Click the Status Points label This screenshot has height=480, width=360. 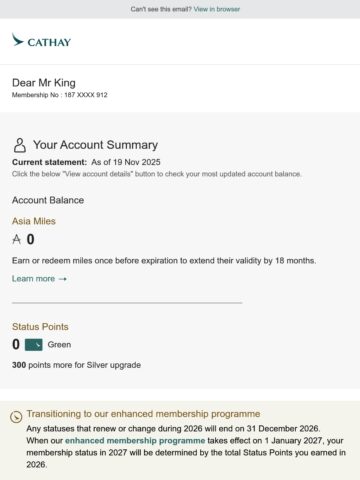[x=40, y=327]
